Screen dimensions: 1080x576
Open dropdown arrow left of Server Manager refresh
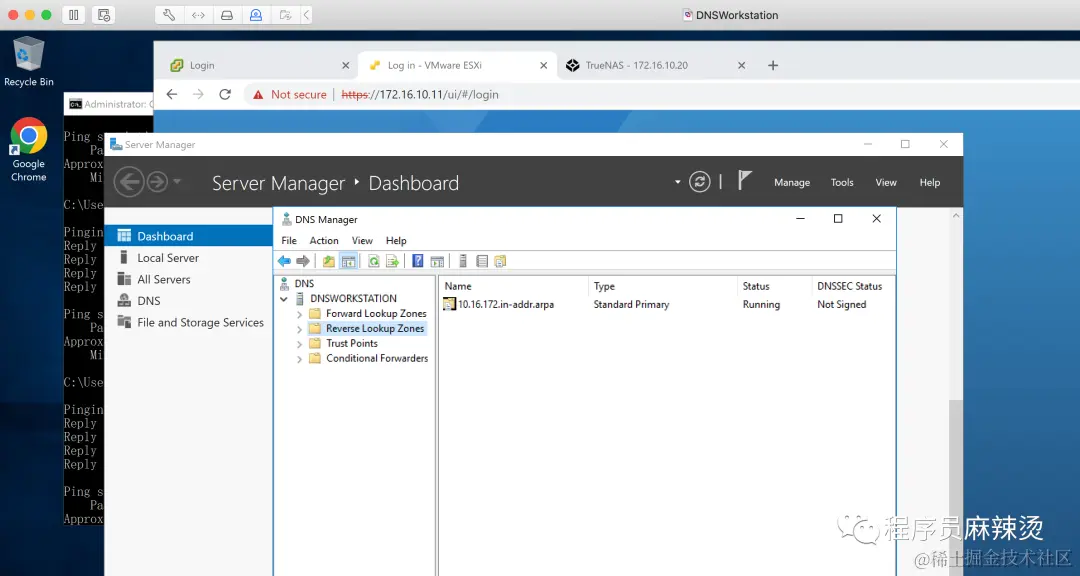(678, 182)
